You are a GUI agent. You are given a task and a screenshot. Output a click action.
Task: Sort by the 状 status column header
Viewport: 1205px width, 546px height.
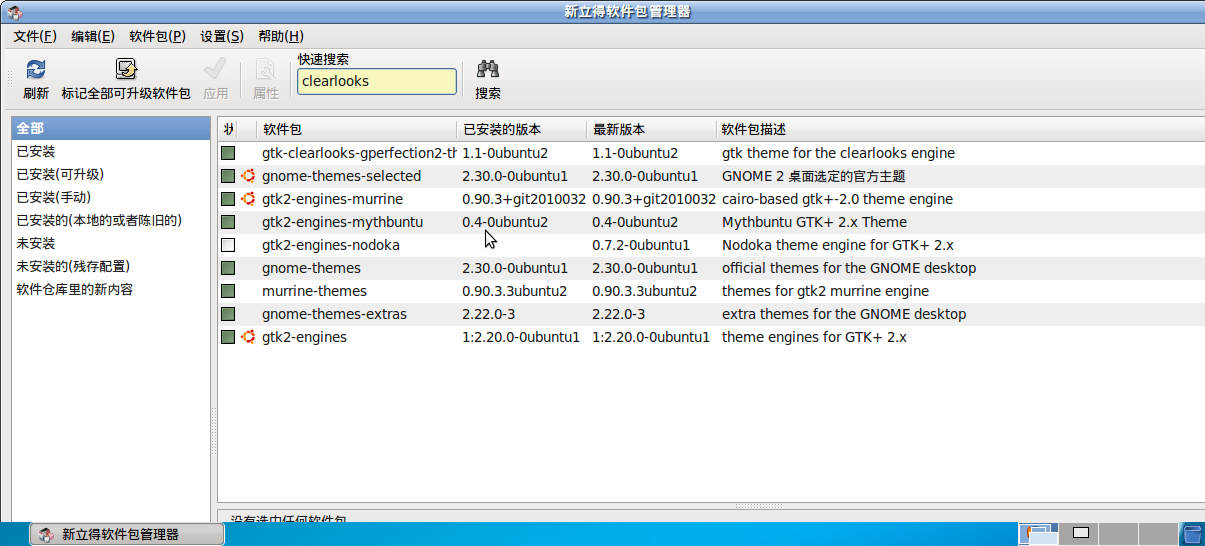click(229, 129)
